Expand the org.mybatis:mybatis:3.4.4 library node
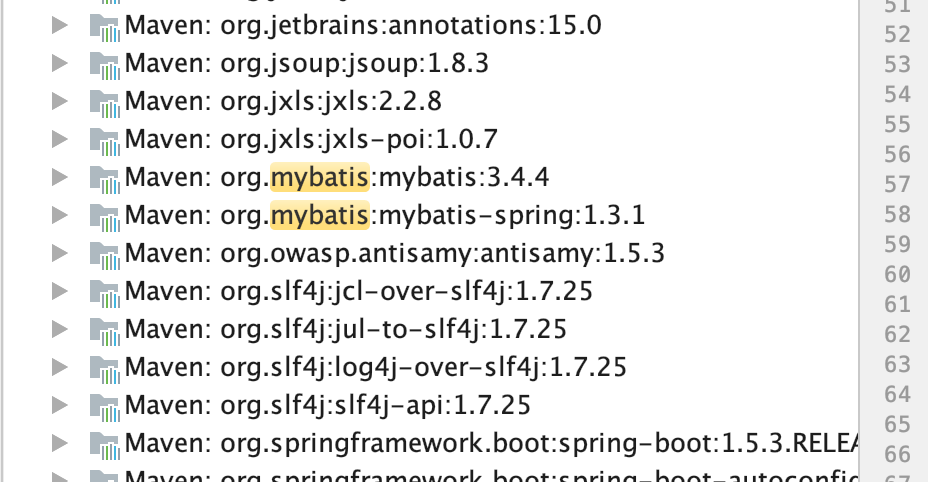The image size is (928, 482). [x=60, y=177]
